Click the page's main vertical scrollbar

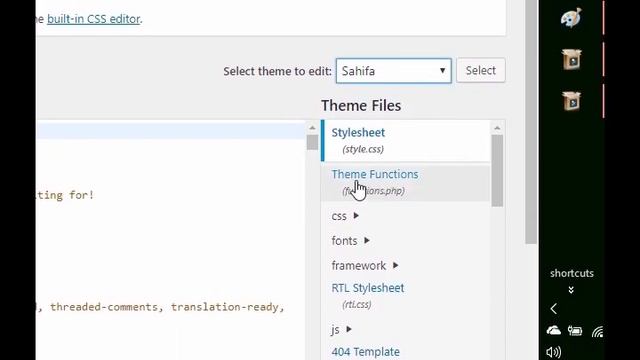pyautogui.click(x=531, y=122)
